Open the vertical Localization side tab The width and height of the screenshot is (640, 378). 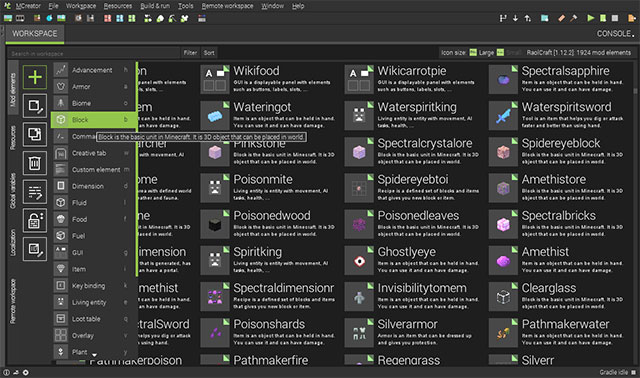(x=13, y=242)
